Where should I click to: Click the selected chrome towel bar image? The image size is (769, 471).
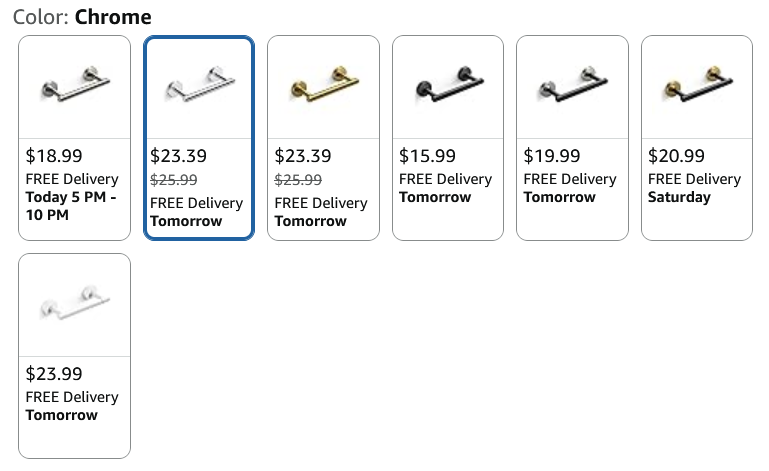200,84
